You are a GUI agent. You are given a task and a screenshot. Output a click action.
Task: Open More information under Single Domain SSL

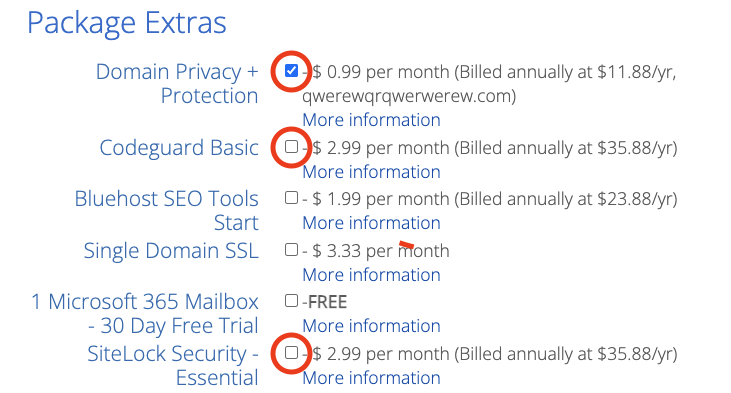click(371, 275)
